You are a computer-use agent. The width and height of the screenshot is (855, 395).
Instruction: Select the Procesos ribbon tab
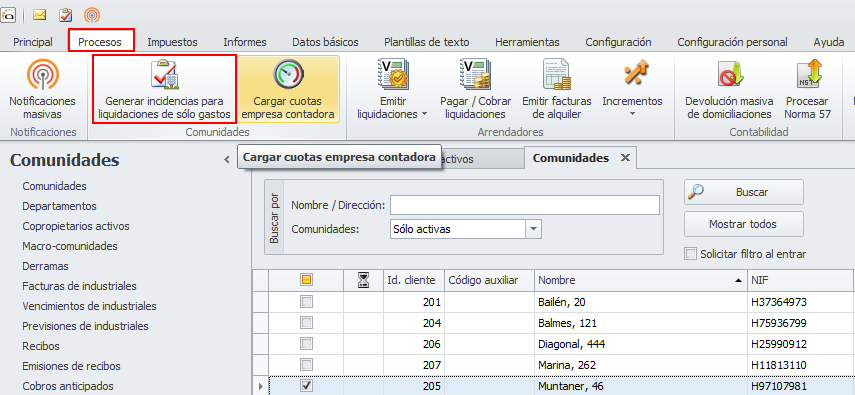tap(100, 42)
